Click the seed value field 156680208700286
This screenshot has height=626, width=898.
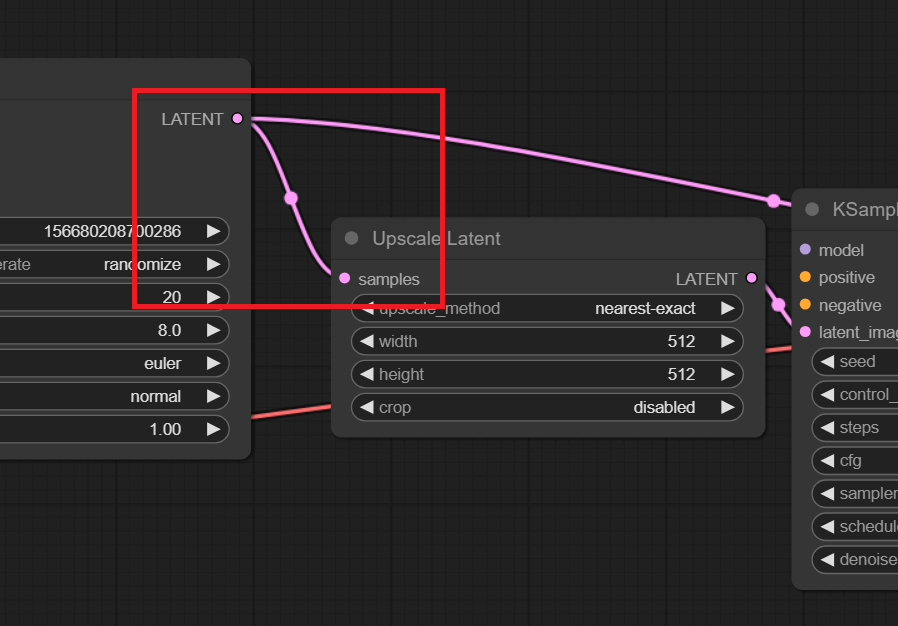110,231
